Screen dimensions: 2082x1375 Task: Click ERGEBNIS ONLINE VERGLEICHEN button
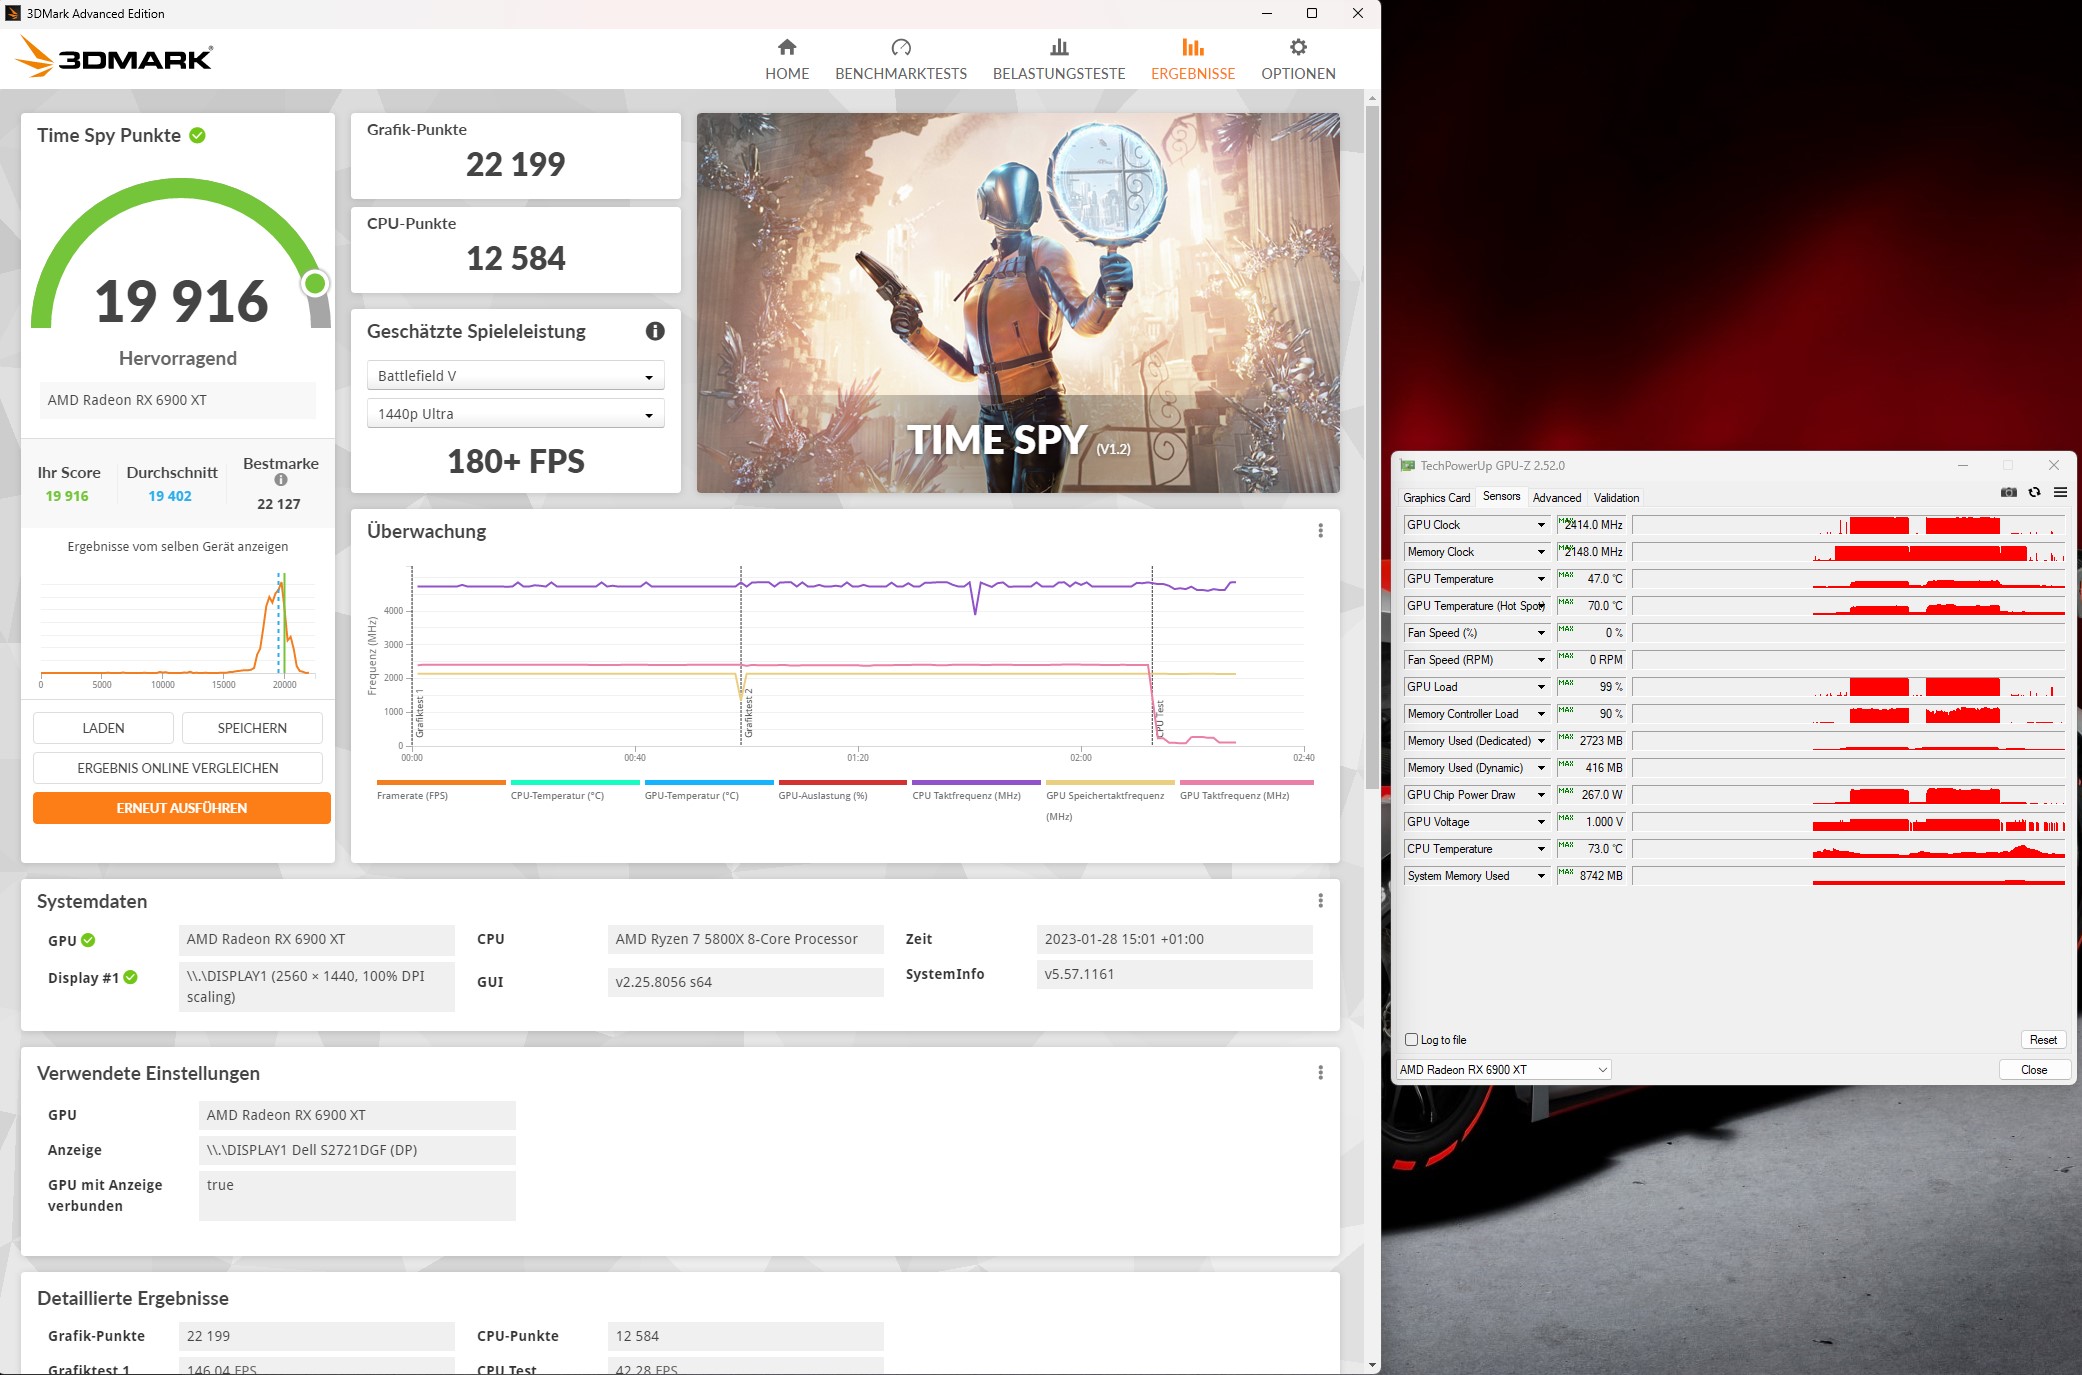(x=178, y=768)
